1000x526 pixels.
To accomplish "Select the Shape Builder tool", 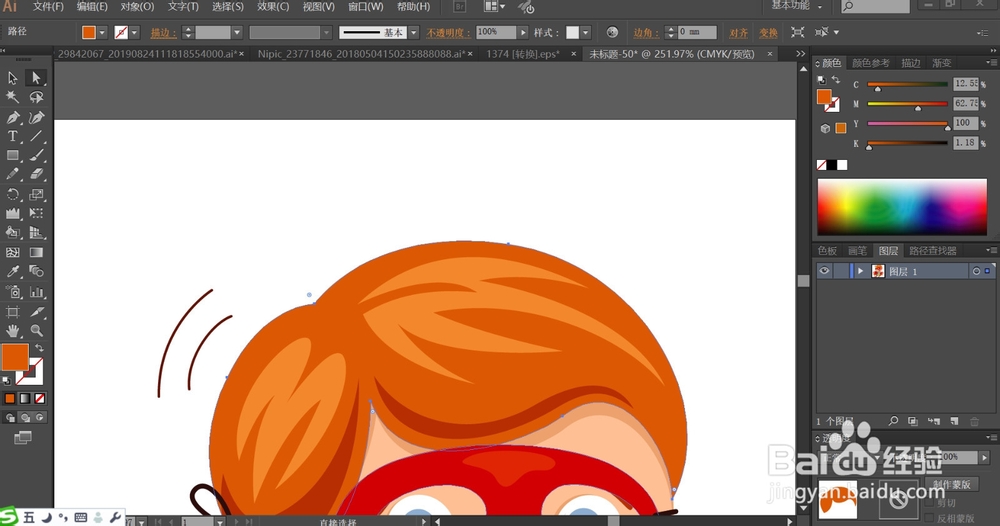I will click(12, 233).
